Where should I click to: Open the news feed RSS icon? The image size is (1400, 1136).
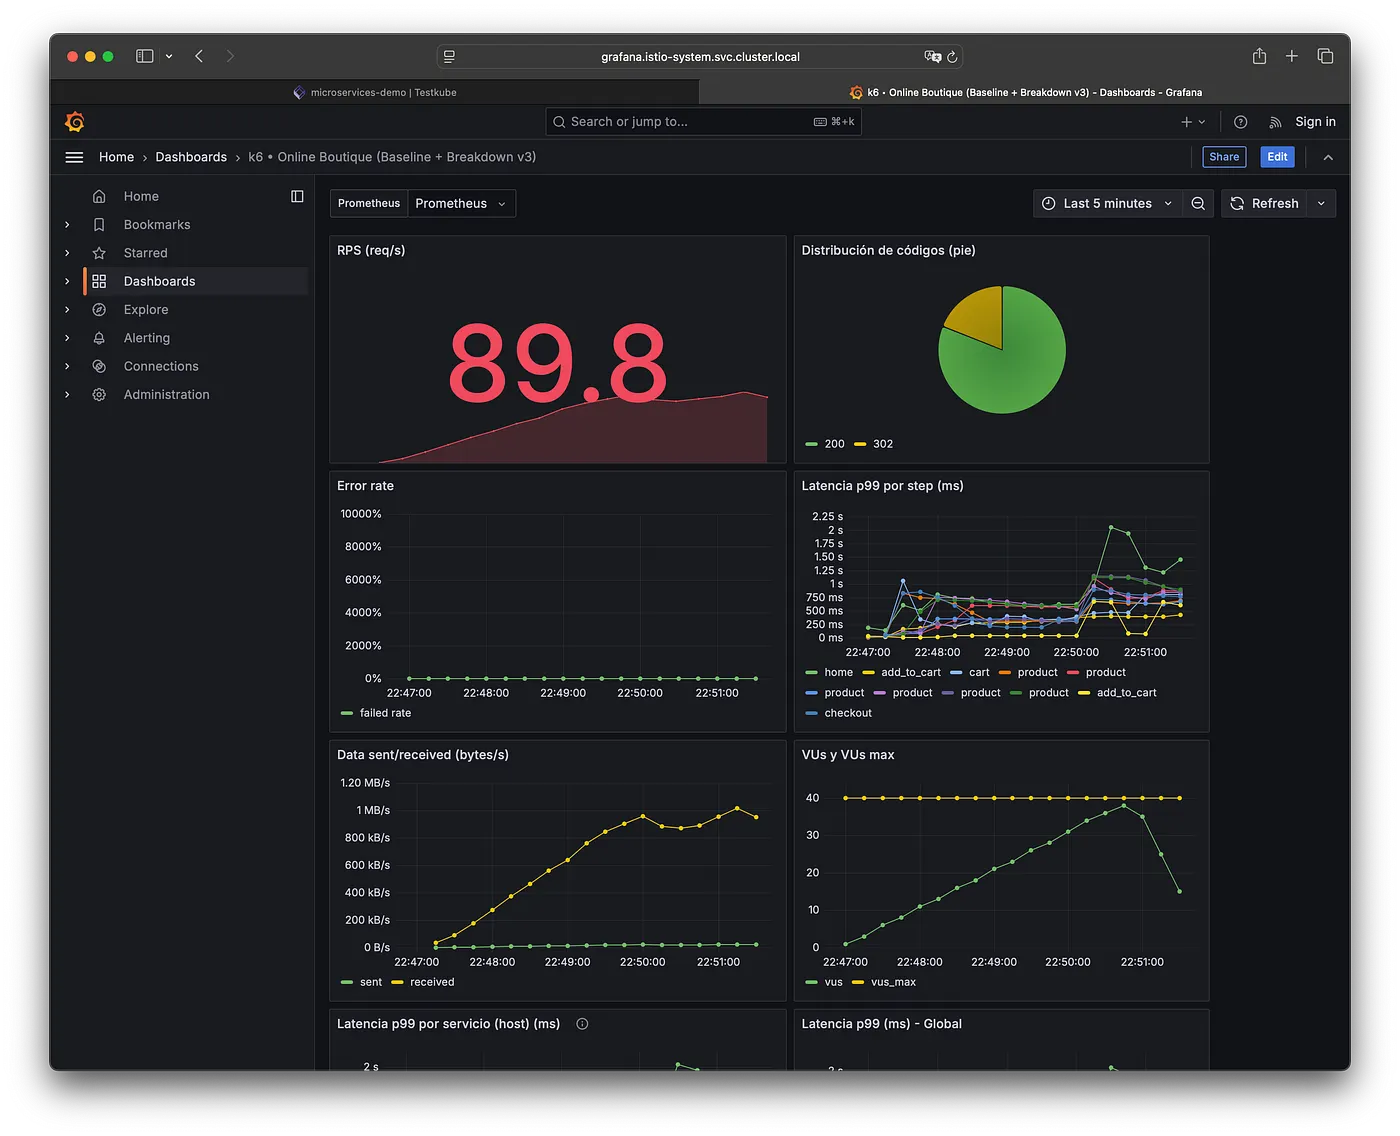tap(1275, 122)
